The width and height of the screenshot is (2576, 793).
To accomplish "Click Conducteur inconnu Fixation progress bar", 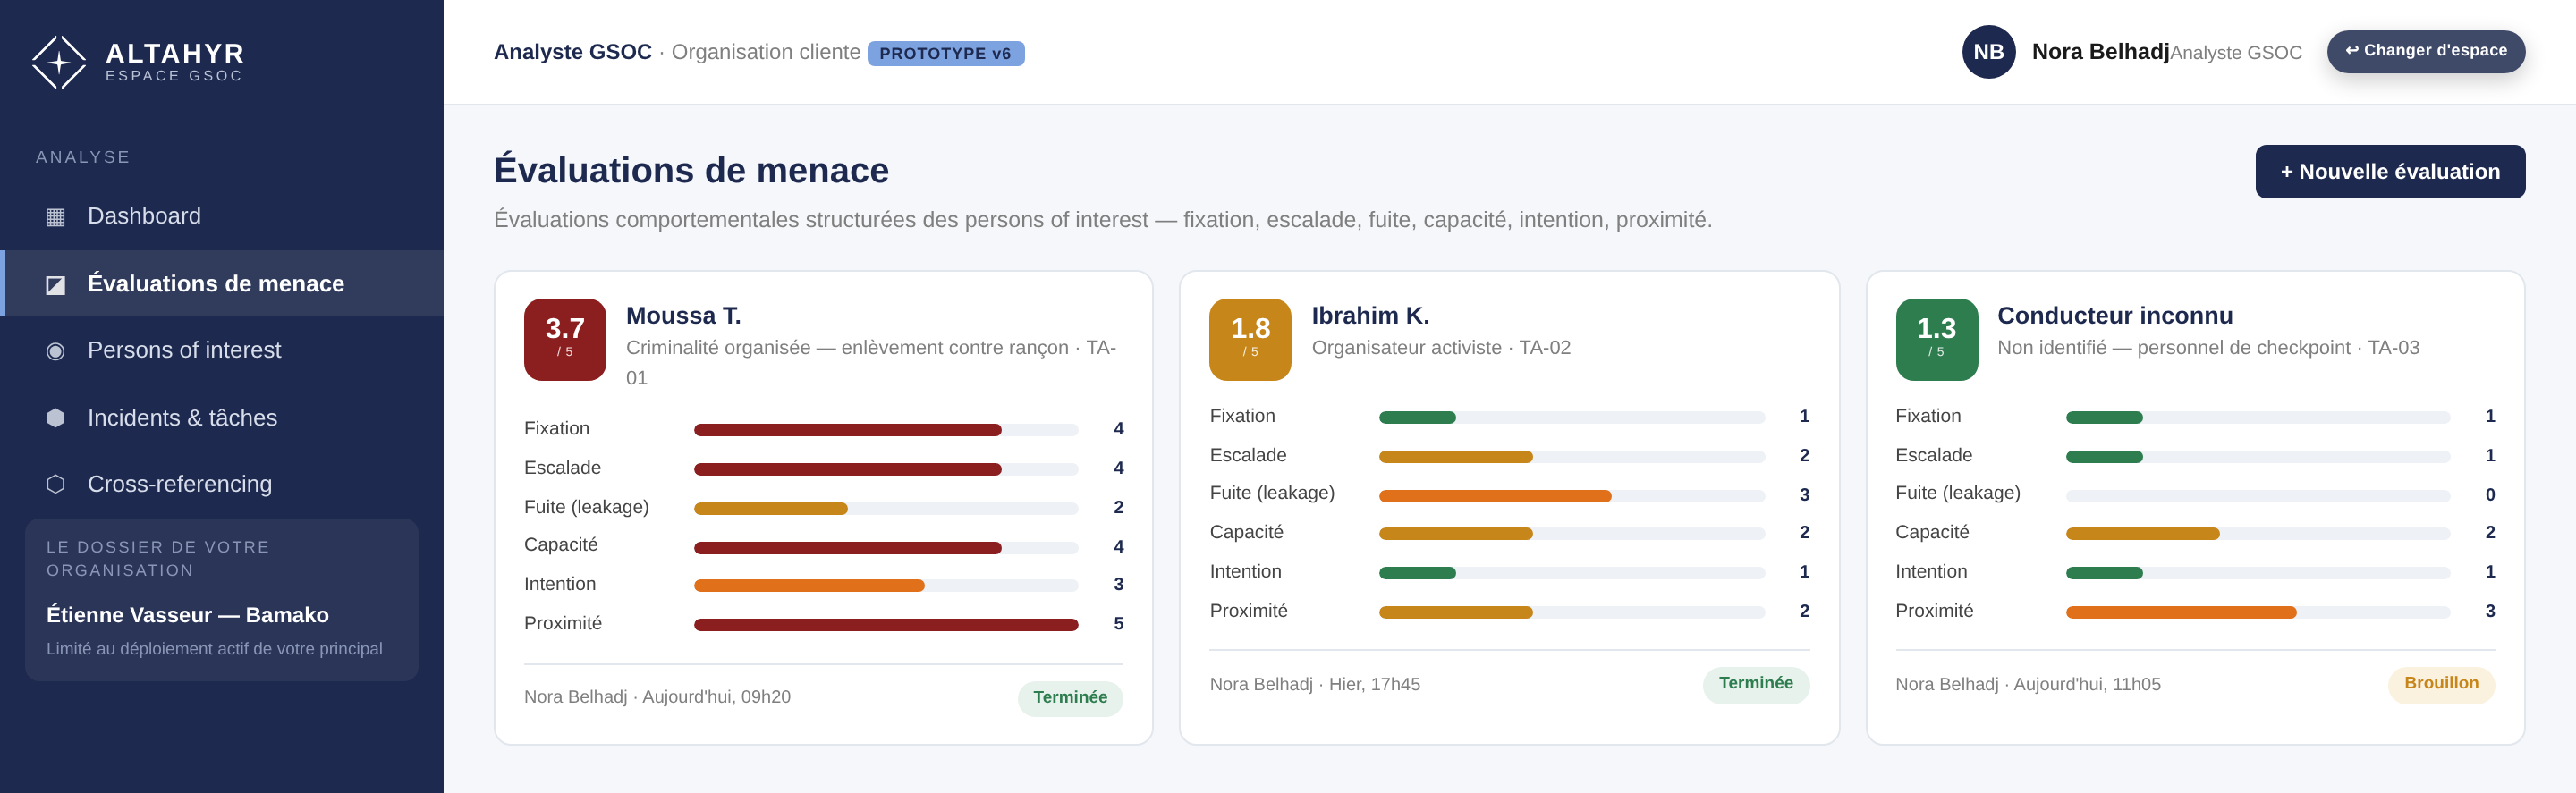I will (2258, 418).
